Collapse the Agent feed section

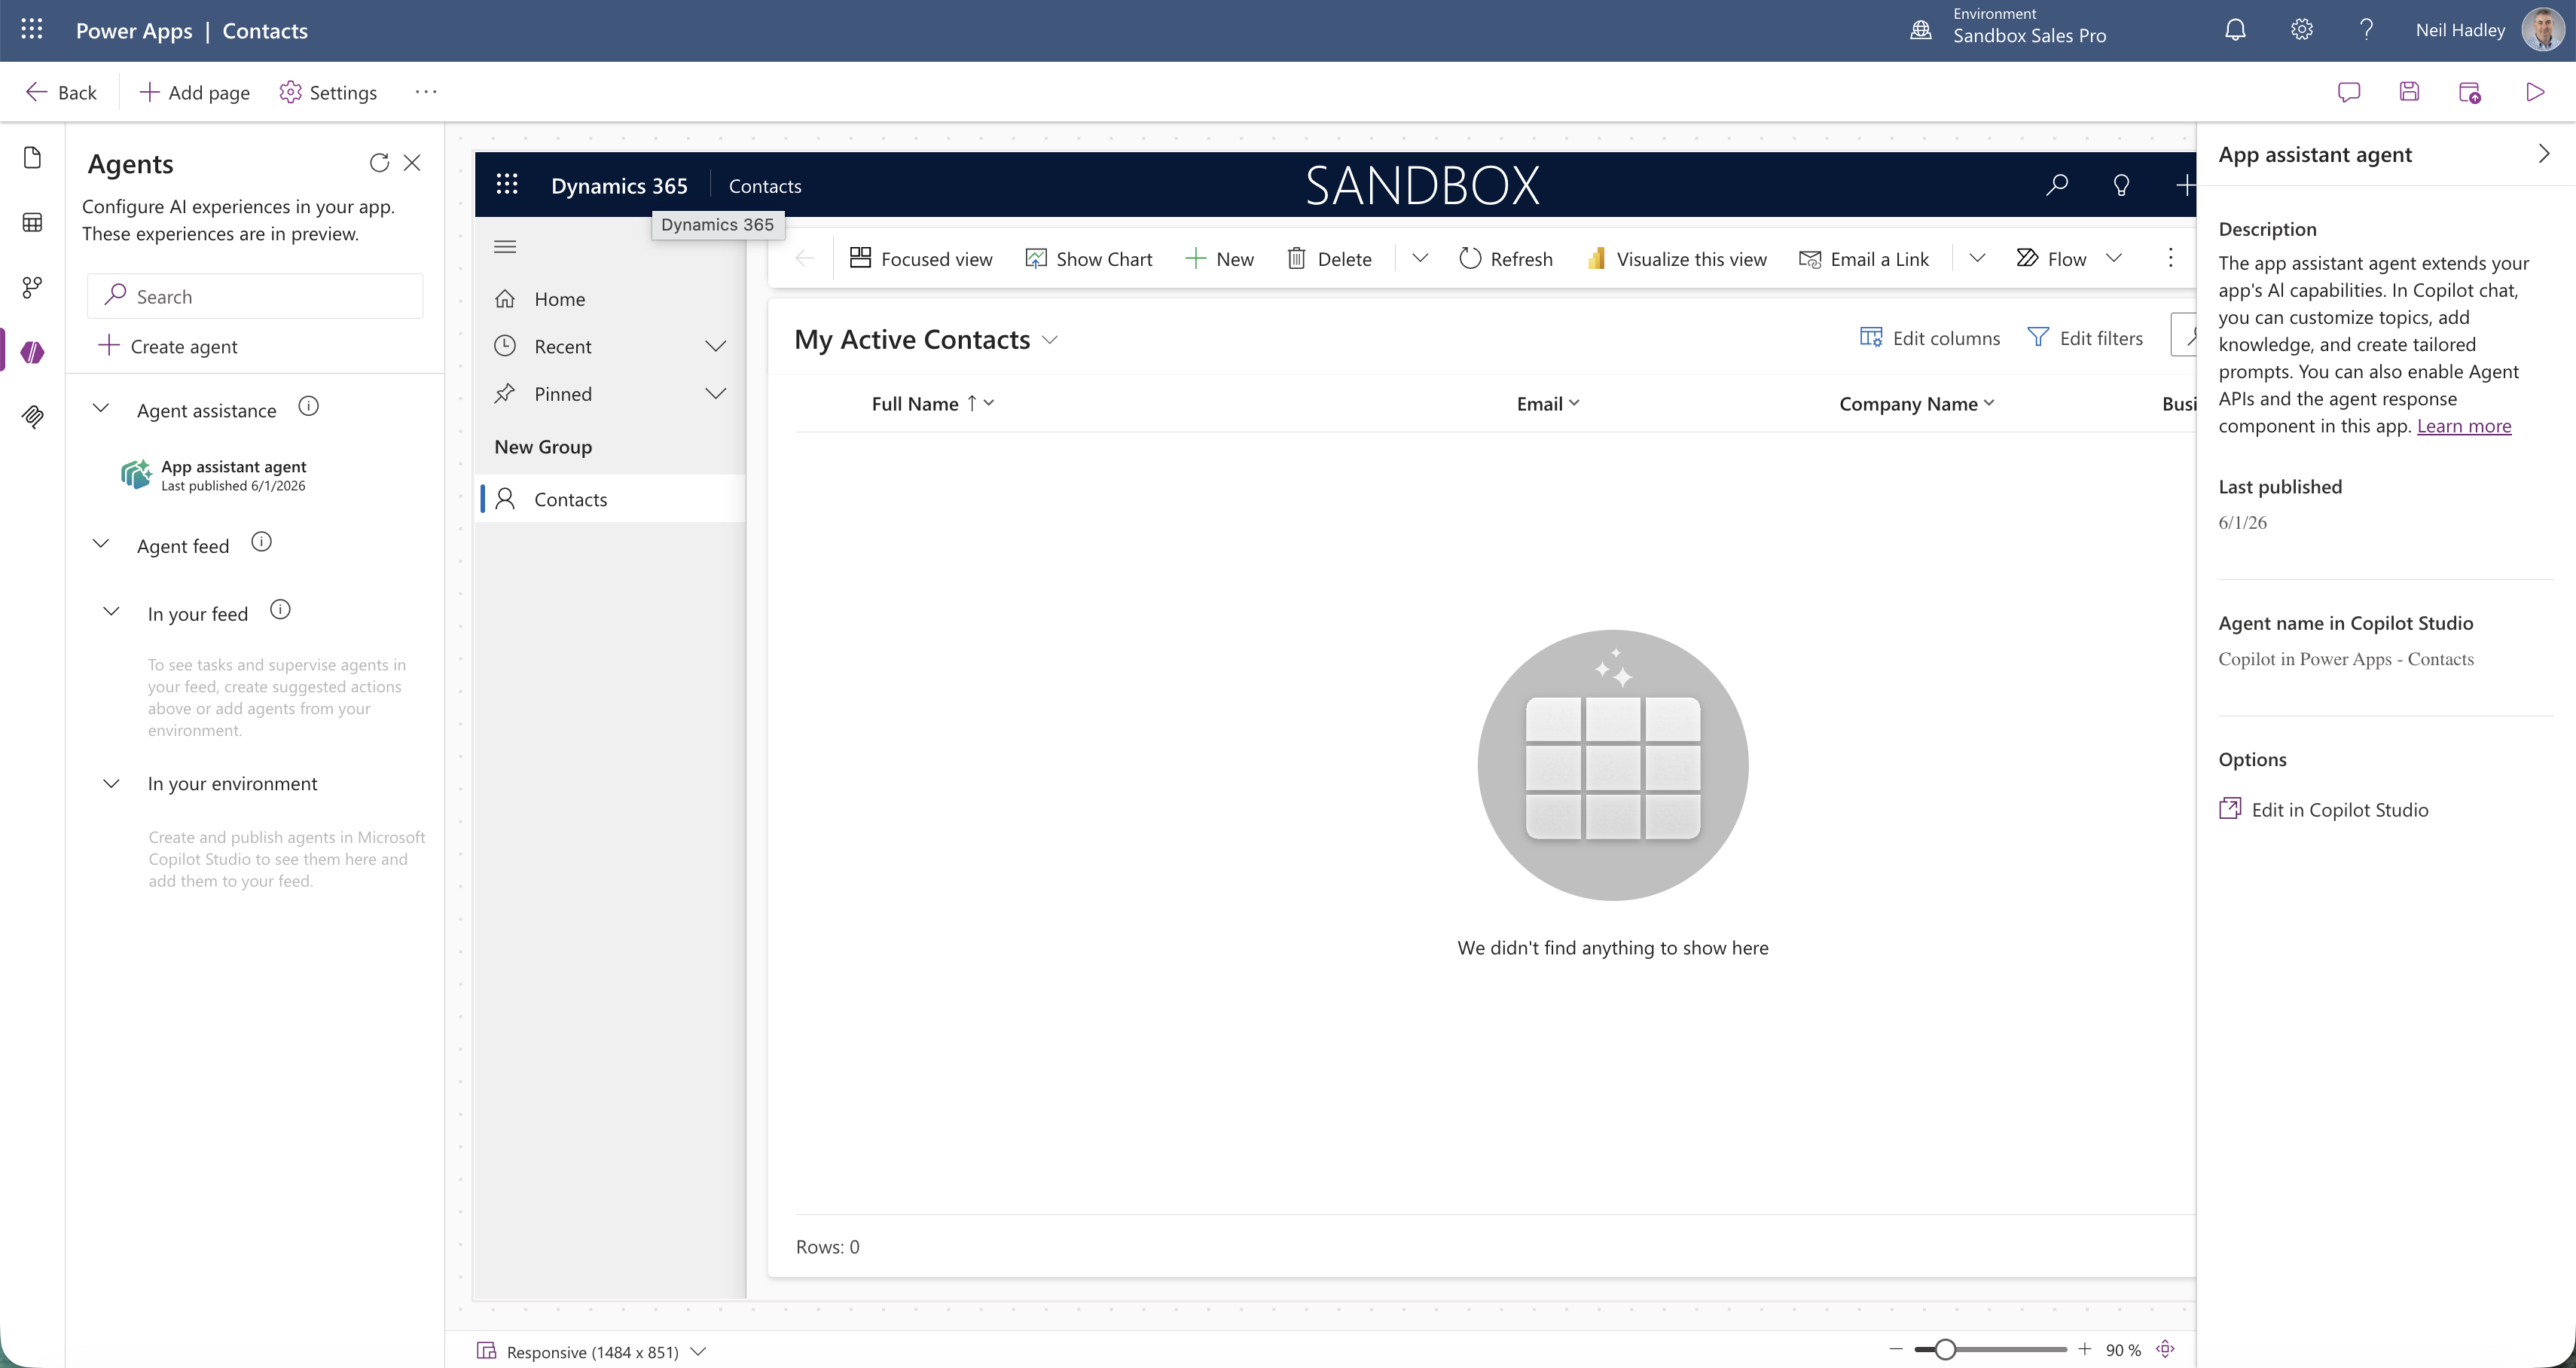click(101, 544)
